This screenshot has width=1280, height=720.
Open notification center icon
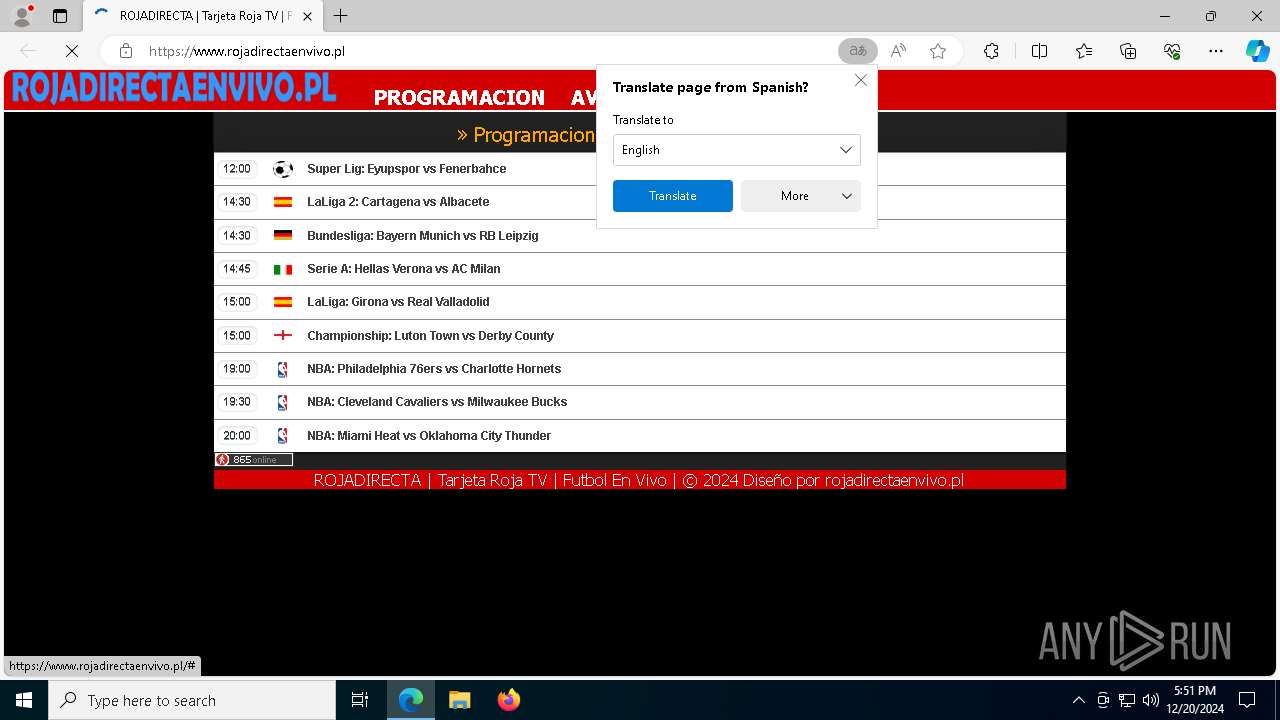1247,700
